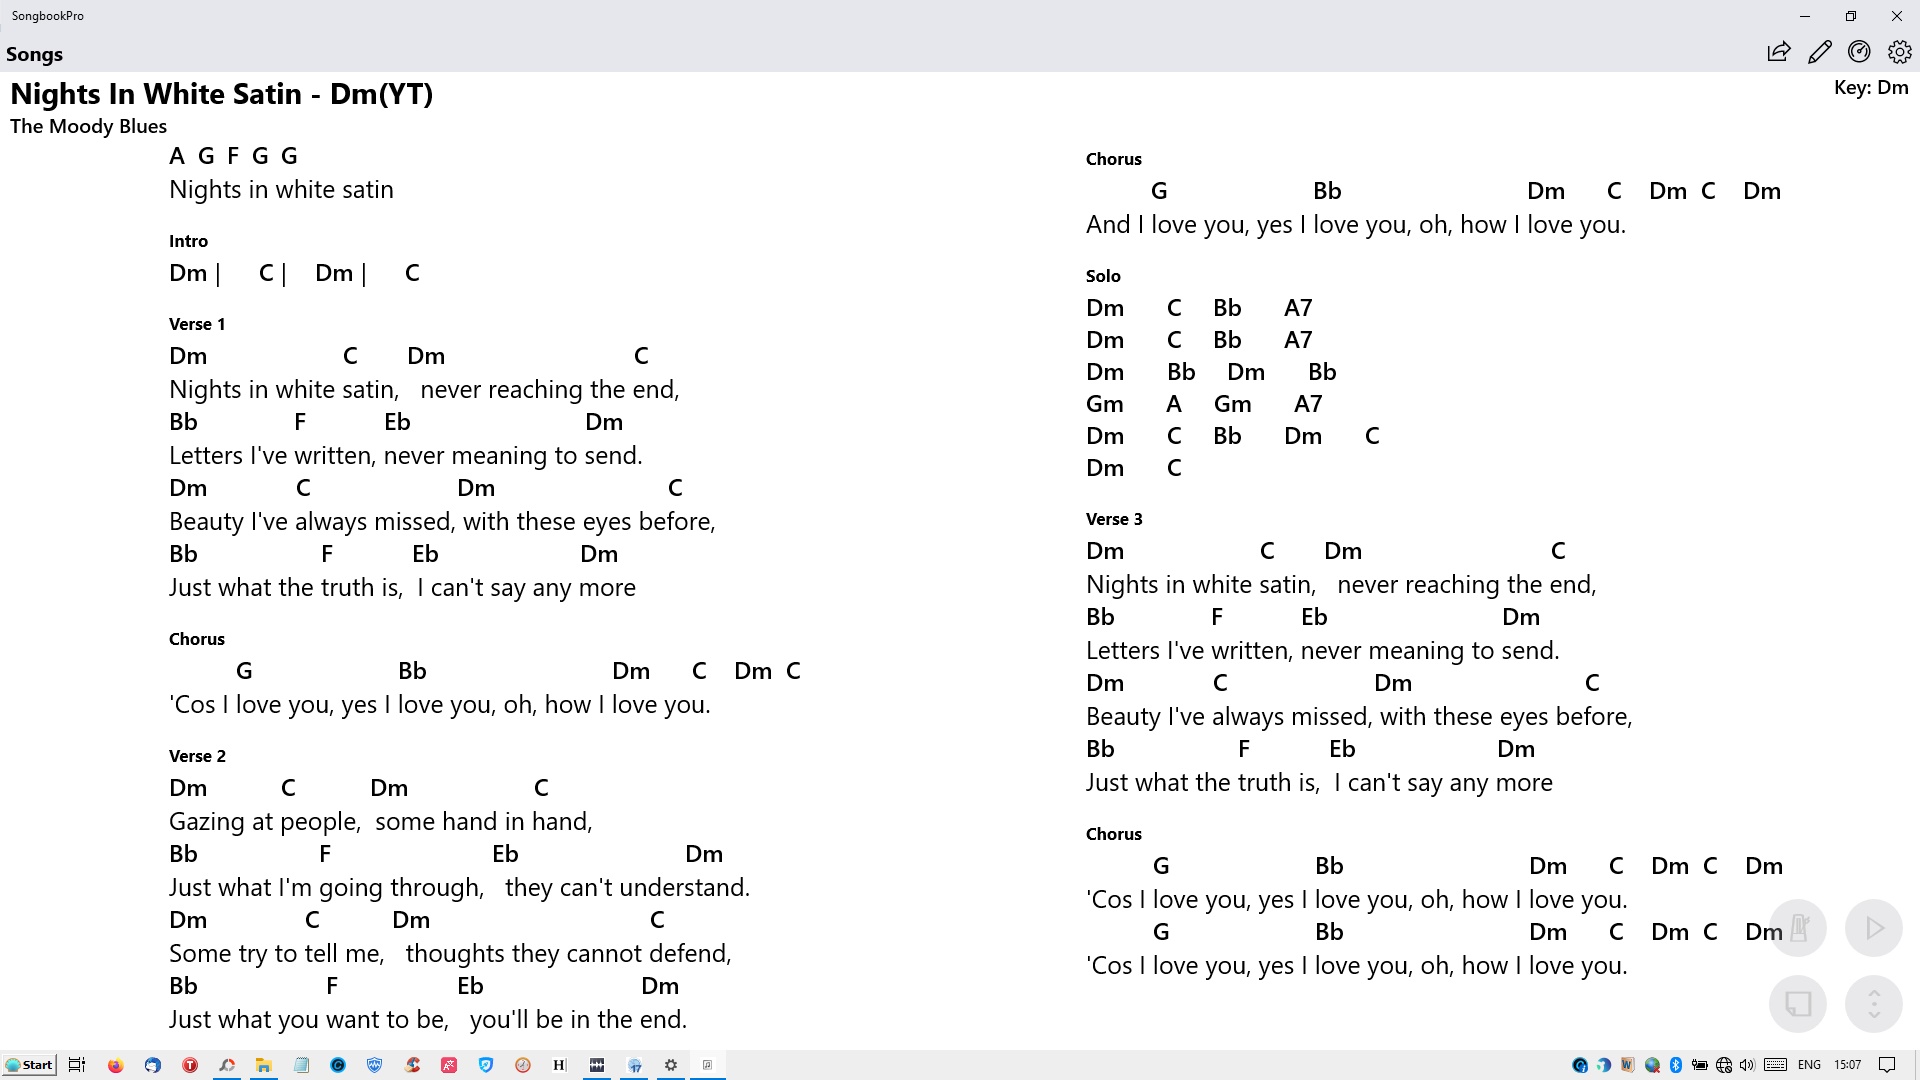This screenshot has width=1920, height=1080.
Task: Open the clock showing 15:07
Action: 1847,1065
